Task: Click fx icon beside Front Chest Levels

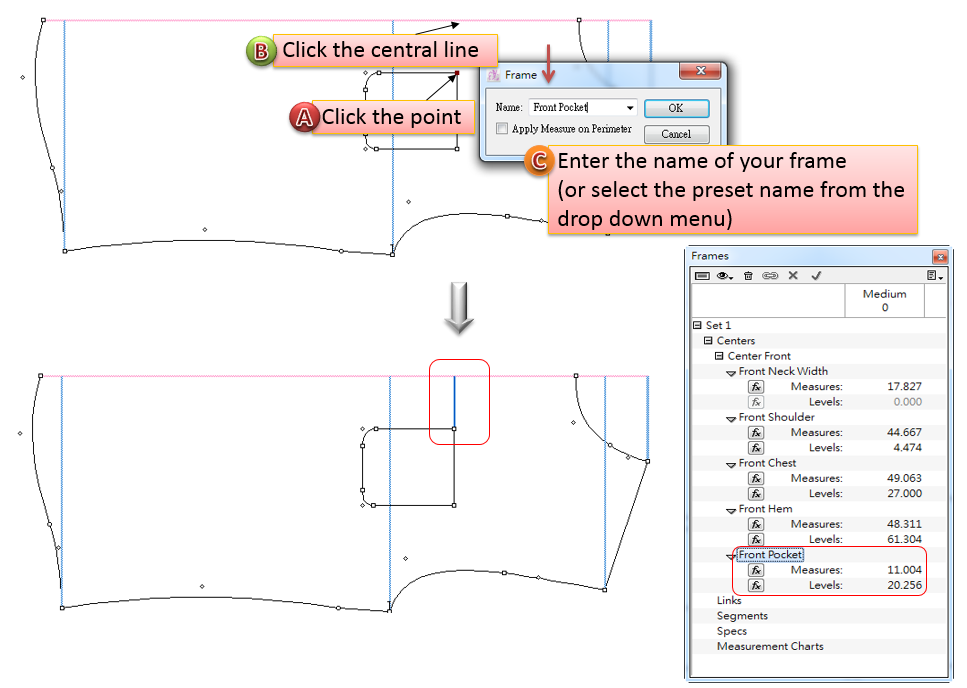Action: [756, 494]
